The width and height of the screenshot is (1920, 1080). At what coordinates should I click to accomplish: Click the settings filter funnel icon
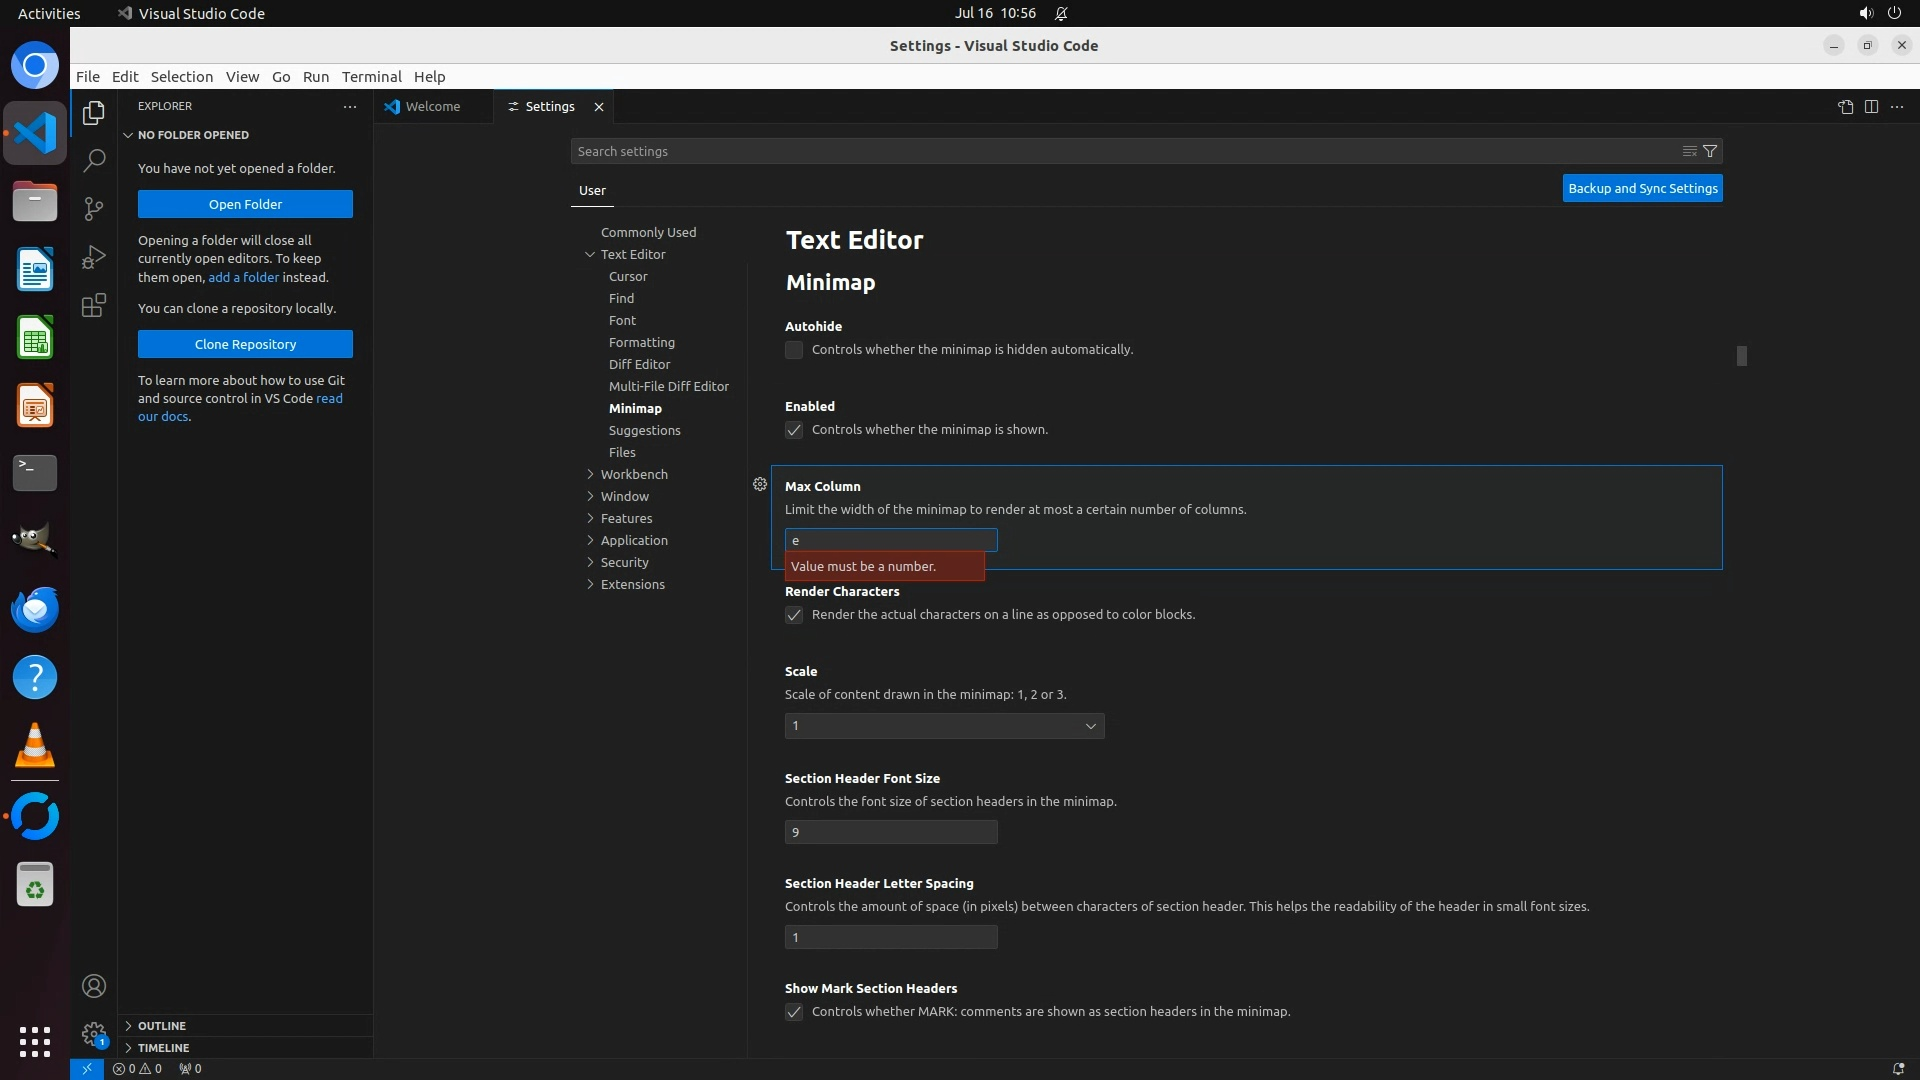1710,151
